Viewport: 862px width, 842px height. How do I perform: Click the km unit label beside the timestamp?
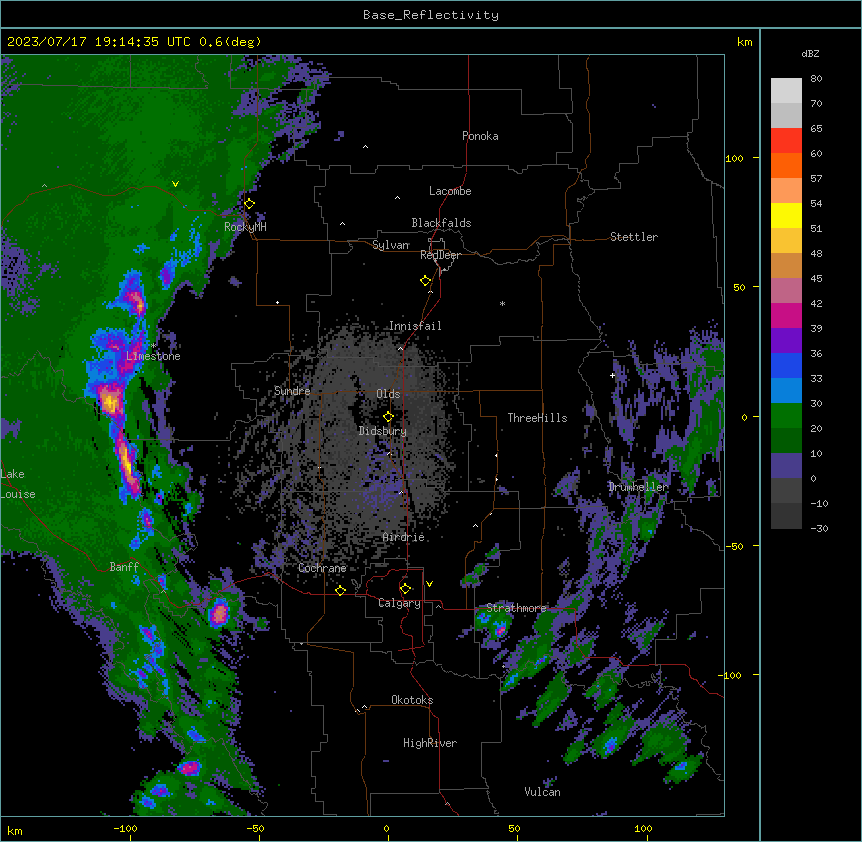(x=745, y=42)
